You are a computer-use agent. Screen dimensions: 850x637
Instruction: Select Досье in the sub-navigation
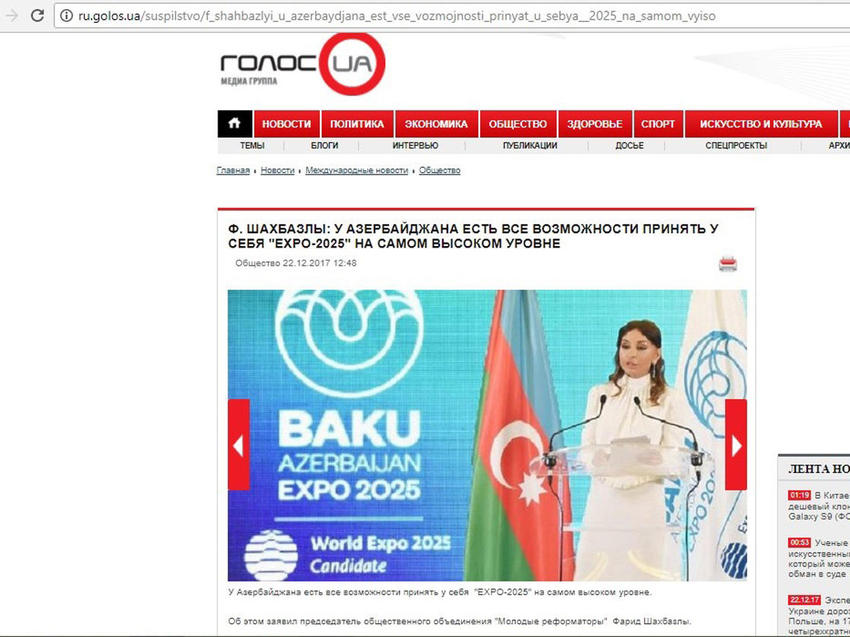[x=629, y=145]
